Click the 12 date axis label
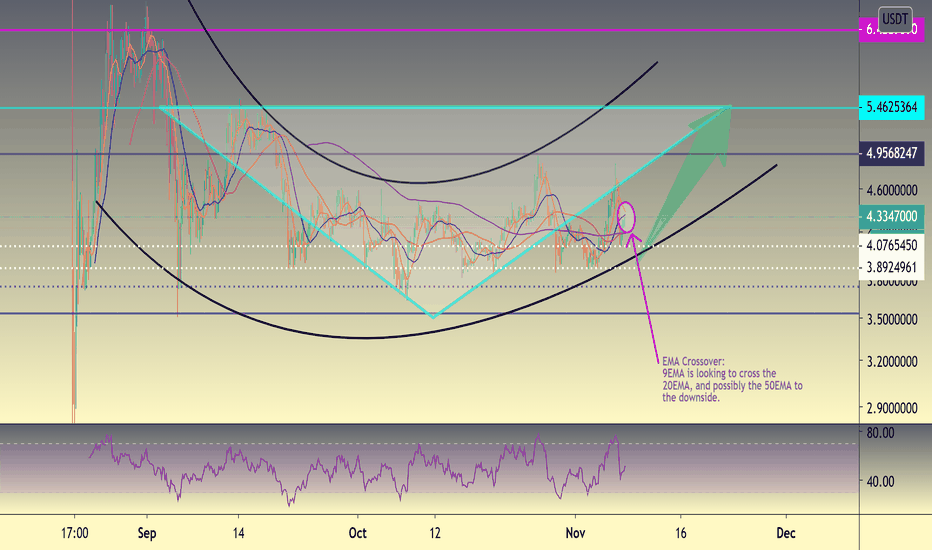Image resolution: width=932 pixels, height=550 pixels. (435, 533)
